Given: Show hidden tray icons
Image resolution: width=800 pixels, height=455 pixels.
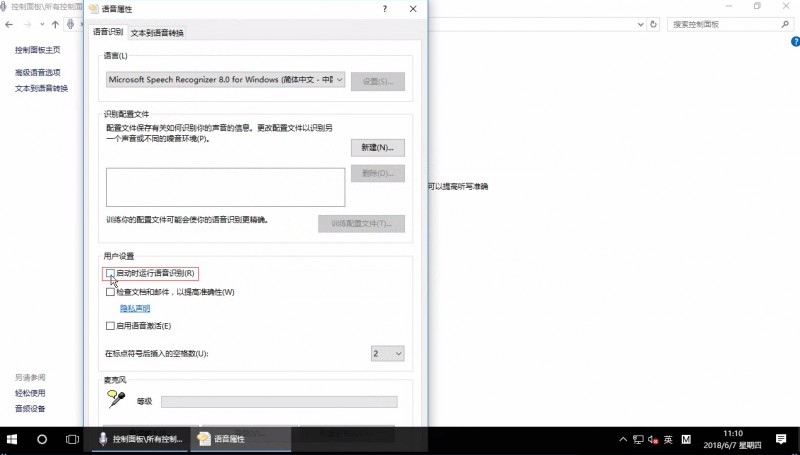Looking at the screenshot, I should [623, 439].
